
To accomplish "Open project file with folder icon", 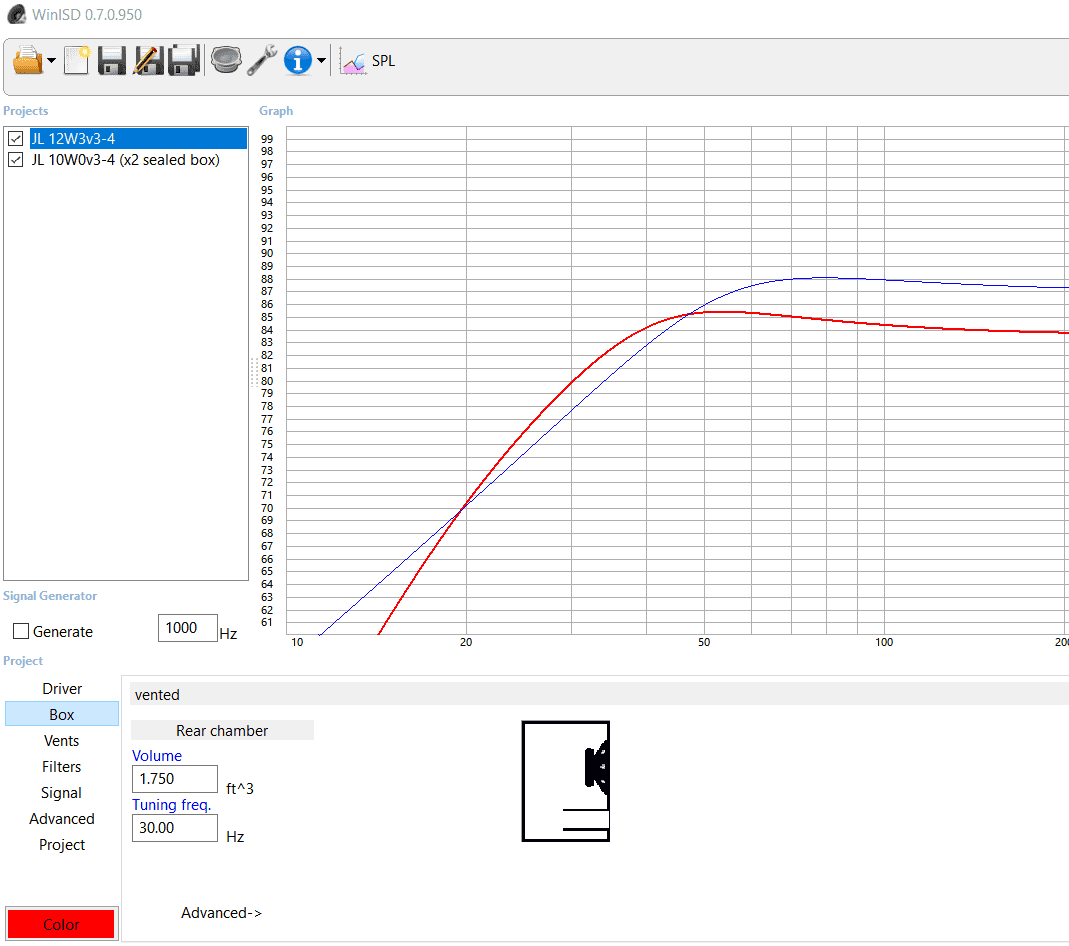I will (28, 61).
